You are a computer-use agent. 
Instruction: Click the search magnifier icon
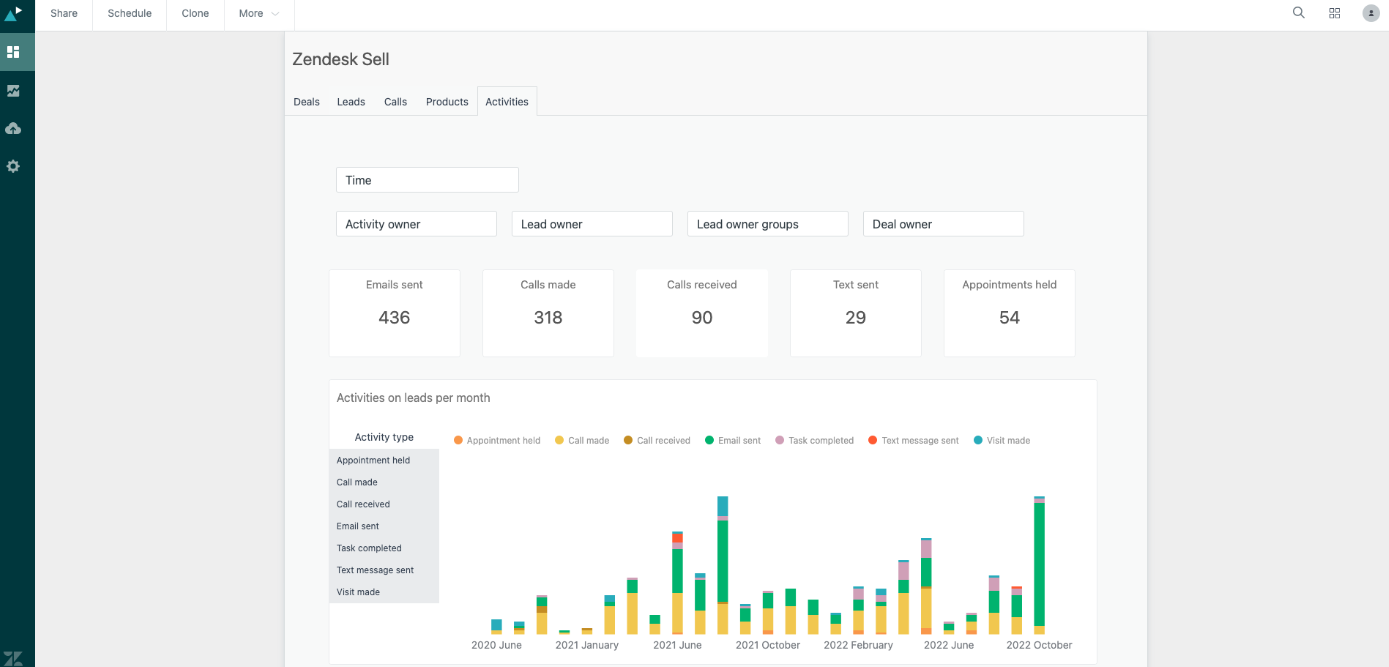click(x=1298, y=13)
